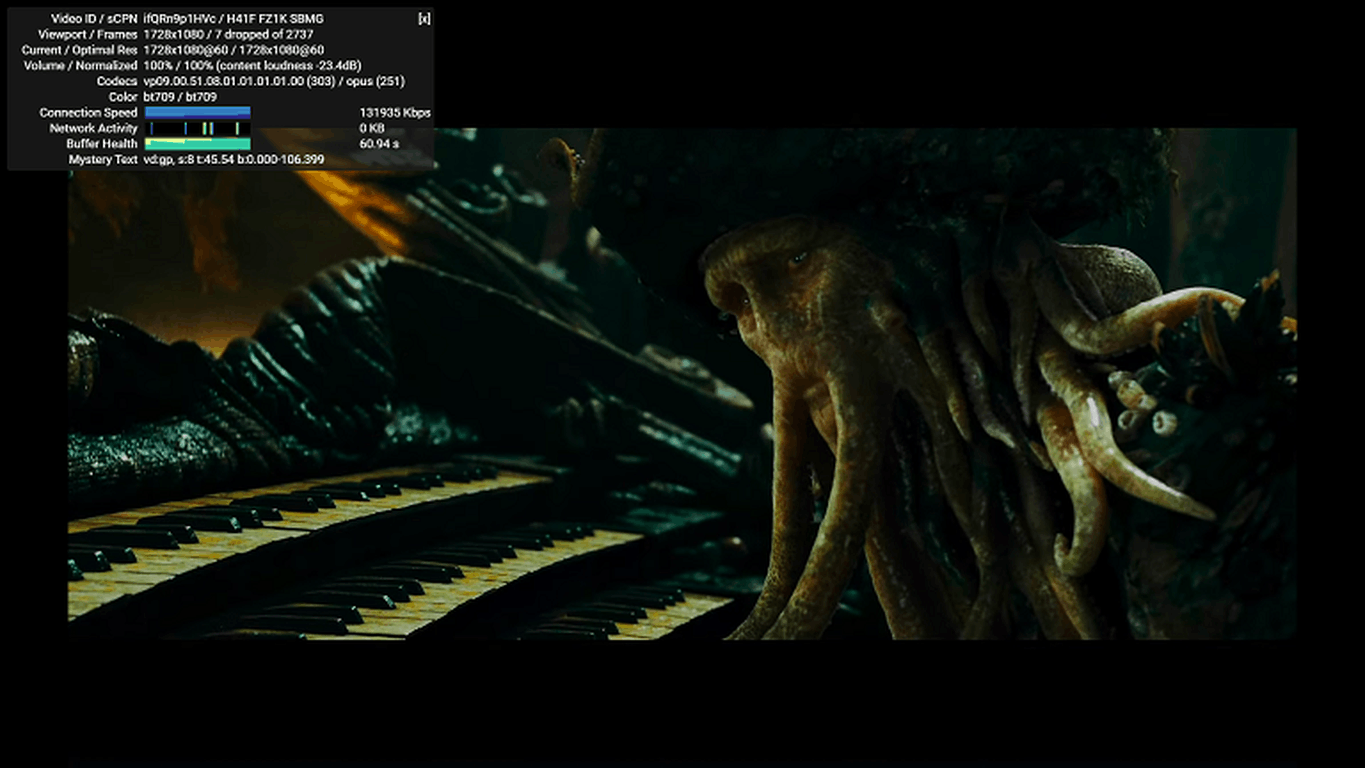Click the Color value bt709 / bt709
1365x768 pixels.
click(x=180, y=97)
